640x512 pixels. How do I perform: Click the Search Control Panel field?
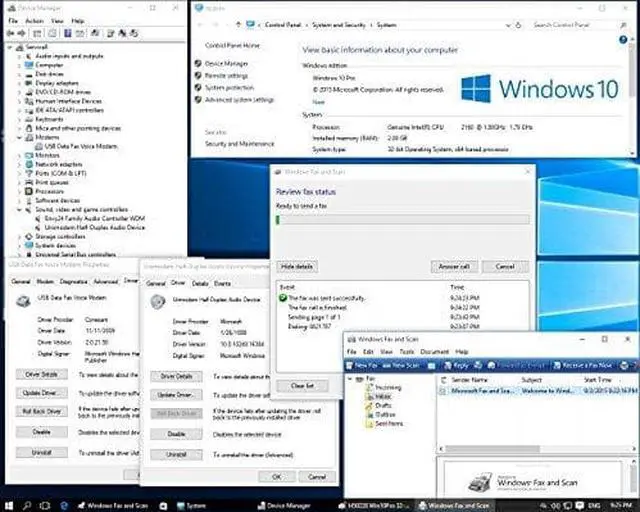[x=580, y=25]
